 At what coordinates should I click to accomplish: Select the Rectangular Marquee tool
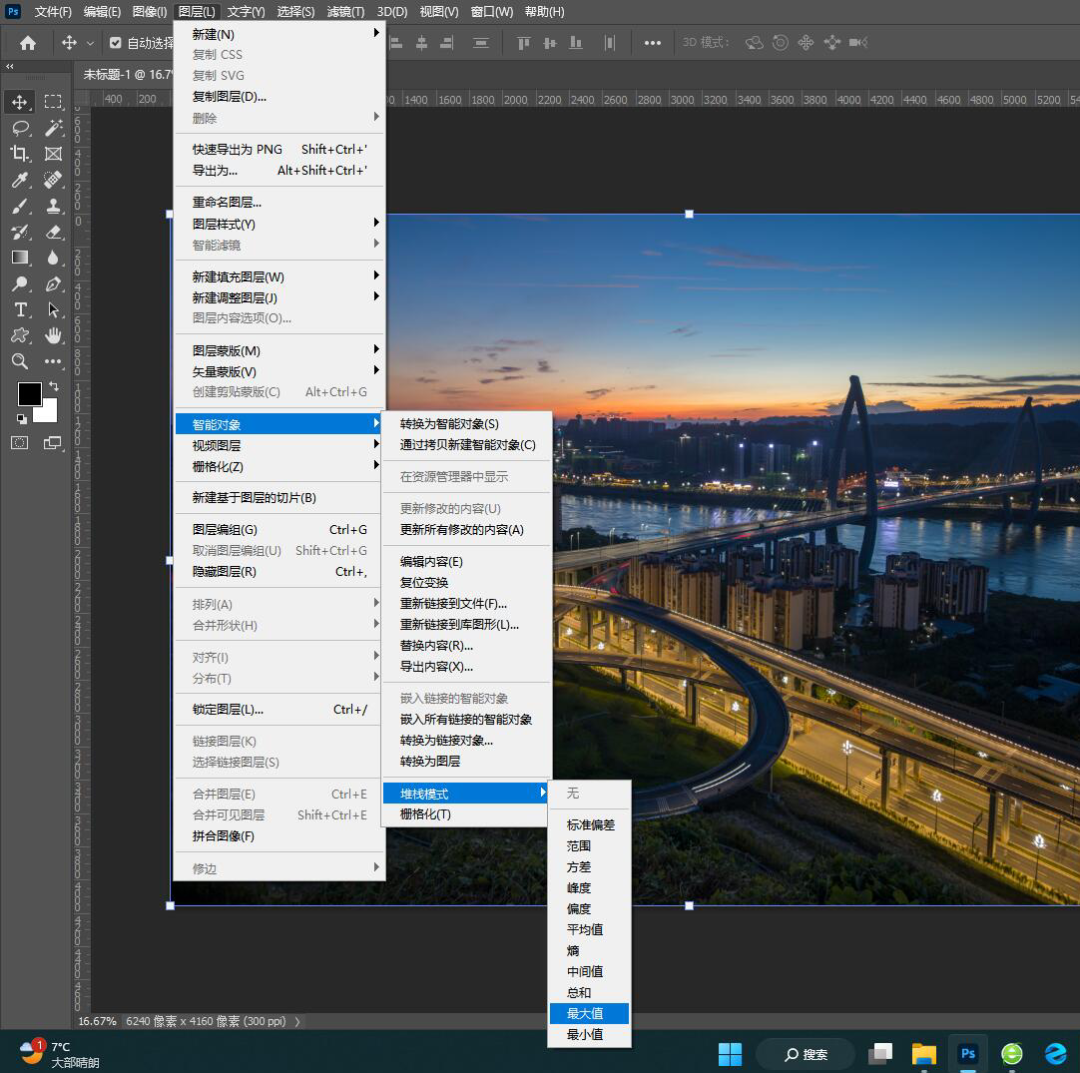53,102
